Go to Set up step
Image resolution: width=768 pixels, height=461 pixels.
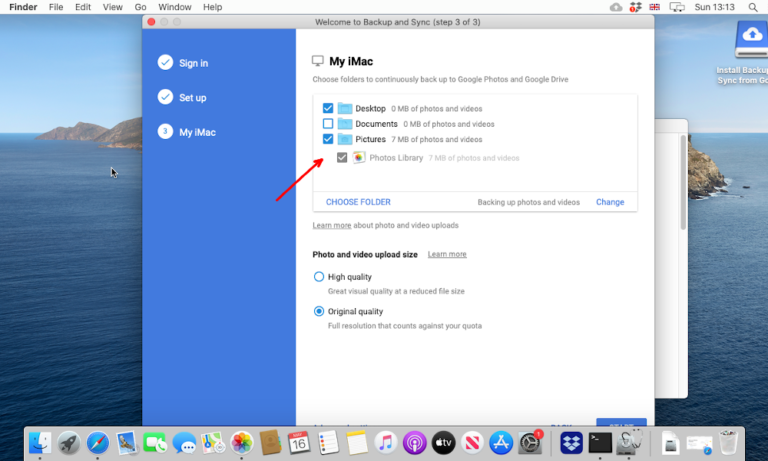tap(182, 97)
